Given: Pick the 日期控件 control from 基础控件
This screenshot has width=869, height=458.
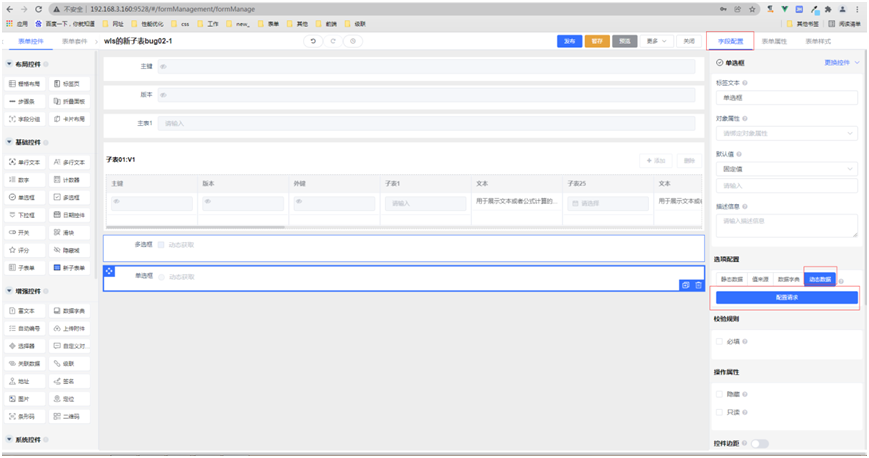Looking at the screenshot, I should coord(73,214).
